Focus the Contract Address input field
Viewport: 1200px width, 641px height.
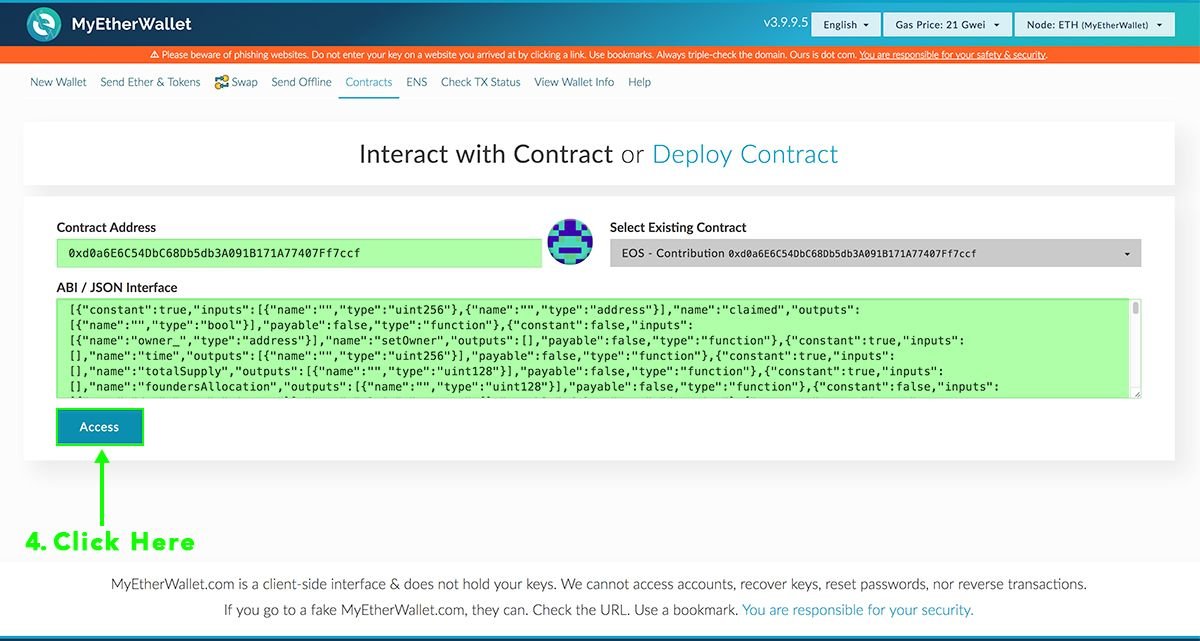pos(299,253)
